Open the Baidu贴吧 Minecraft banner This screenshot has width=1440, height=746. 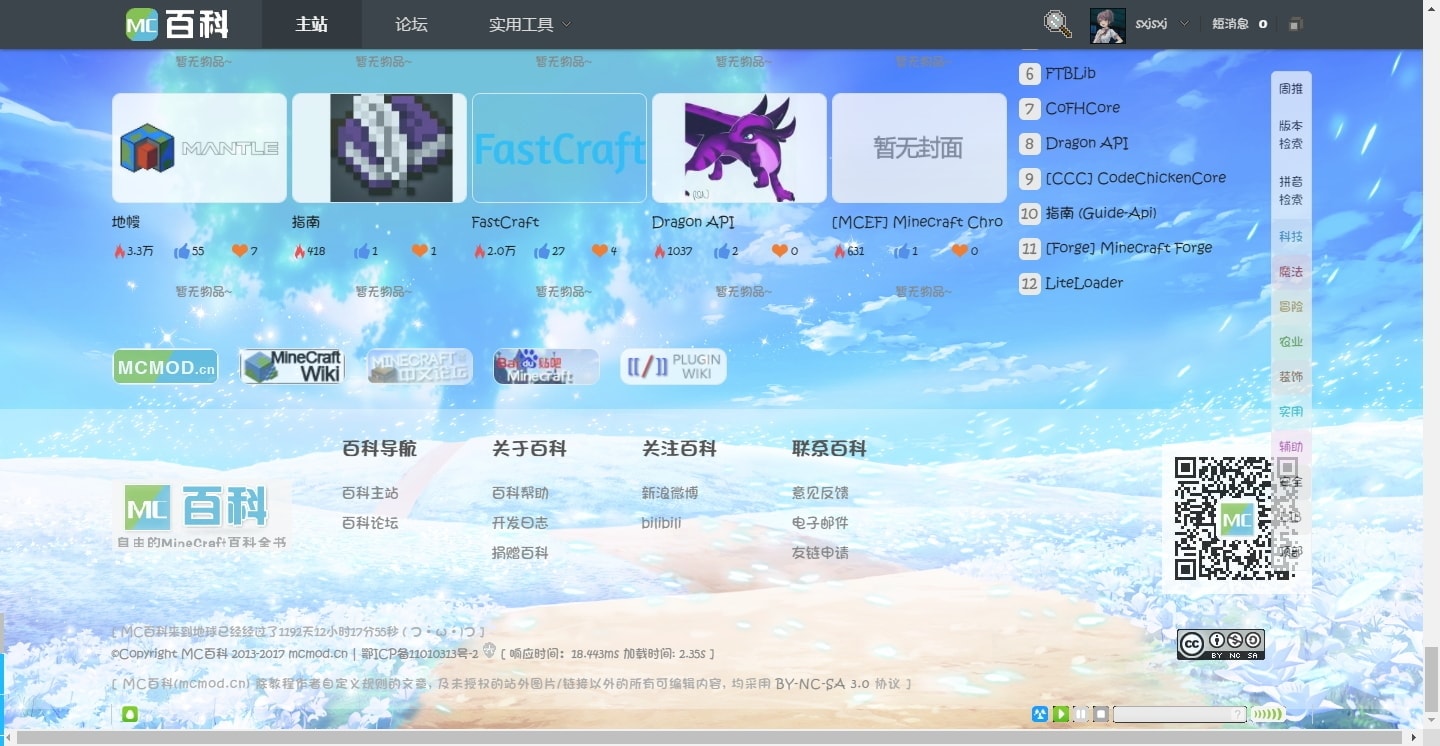pos(546,367)
